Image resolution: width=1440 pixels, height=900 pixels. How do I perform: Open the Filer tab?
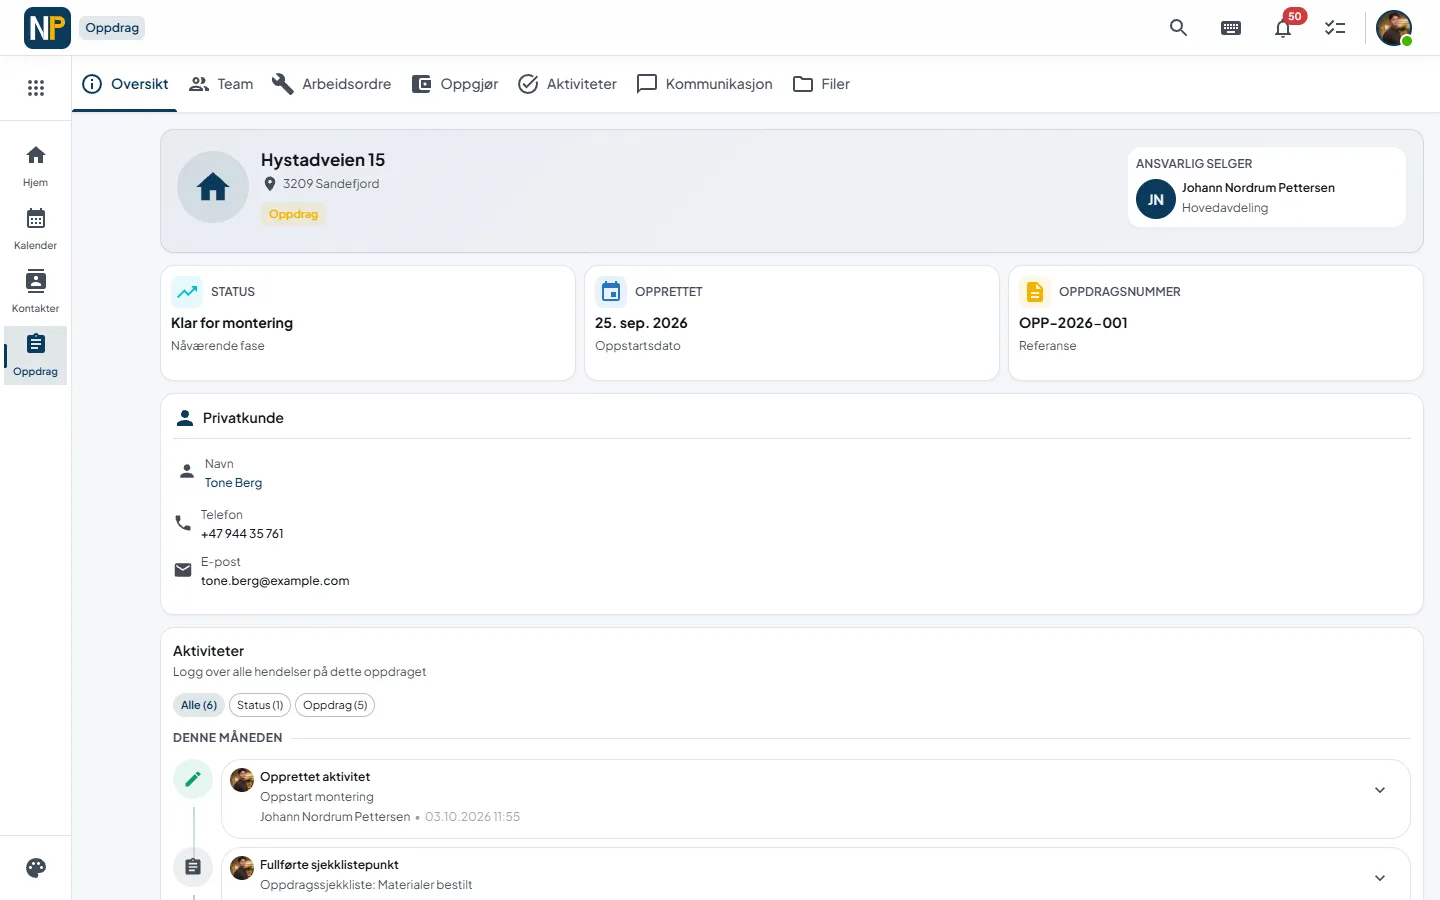coord(821,84)
